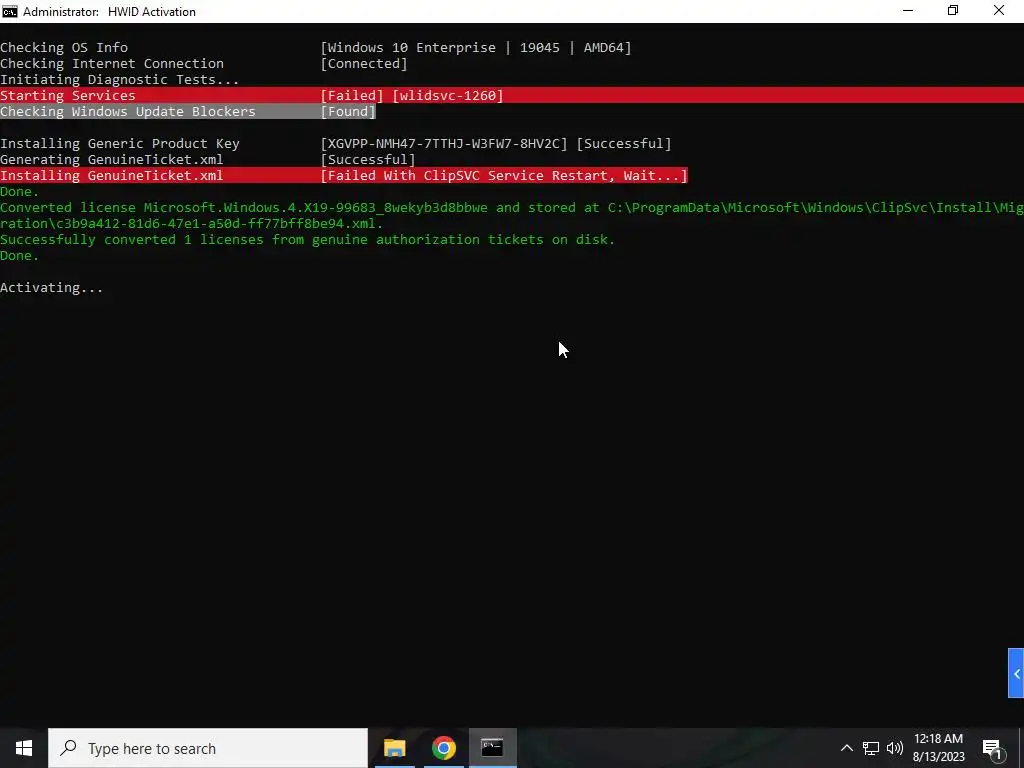This screenshot has height=768, width=1024.
Task: Click the '[Found]' status text
Action: click(x=348, y=112)
